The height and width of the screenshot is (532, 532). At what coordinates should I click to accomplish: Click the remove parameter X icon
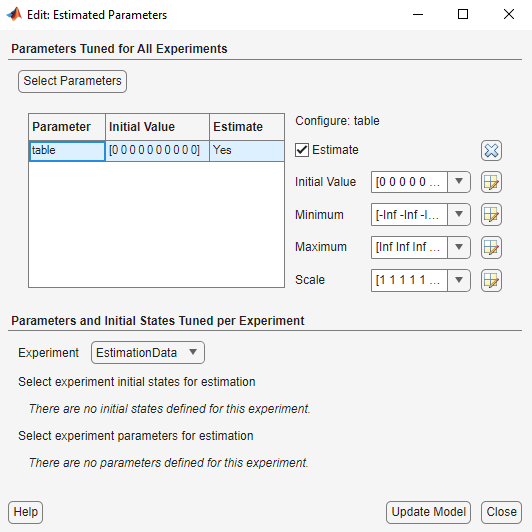point(491,150)
